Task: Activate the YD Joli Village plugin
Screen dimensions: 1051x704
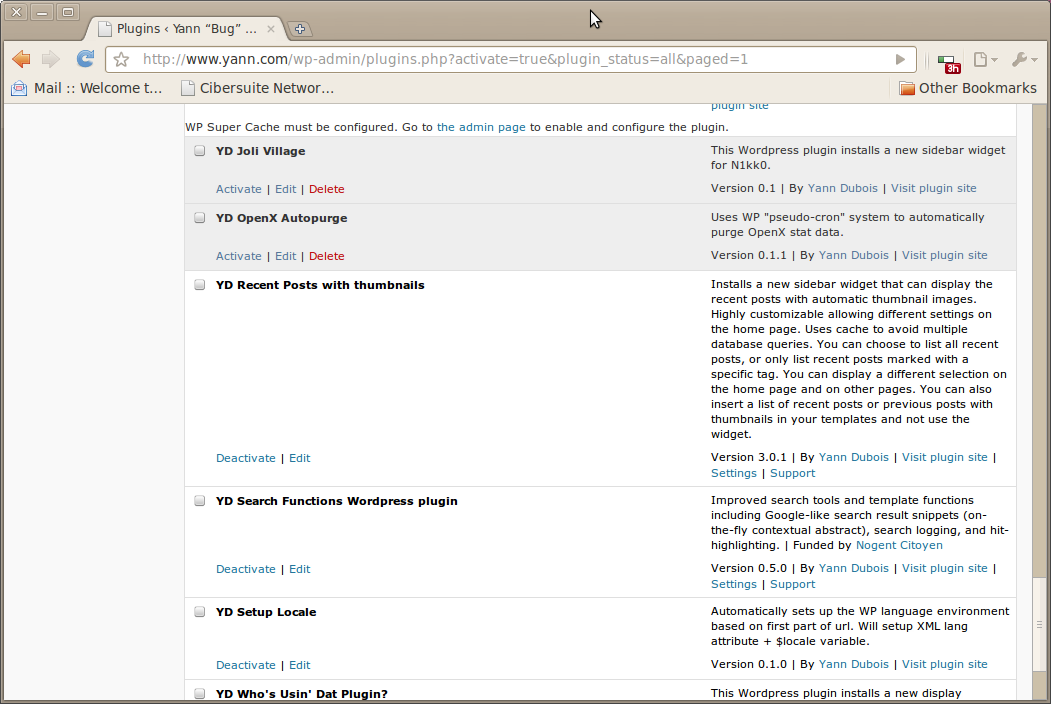Action: pyautogui.click(x=239, y=189)
